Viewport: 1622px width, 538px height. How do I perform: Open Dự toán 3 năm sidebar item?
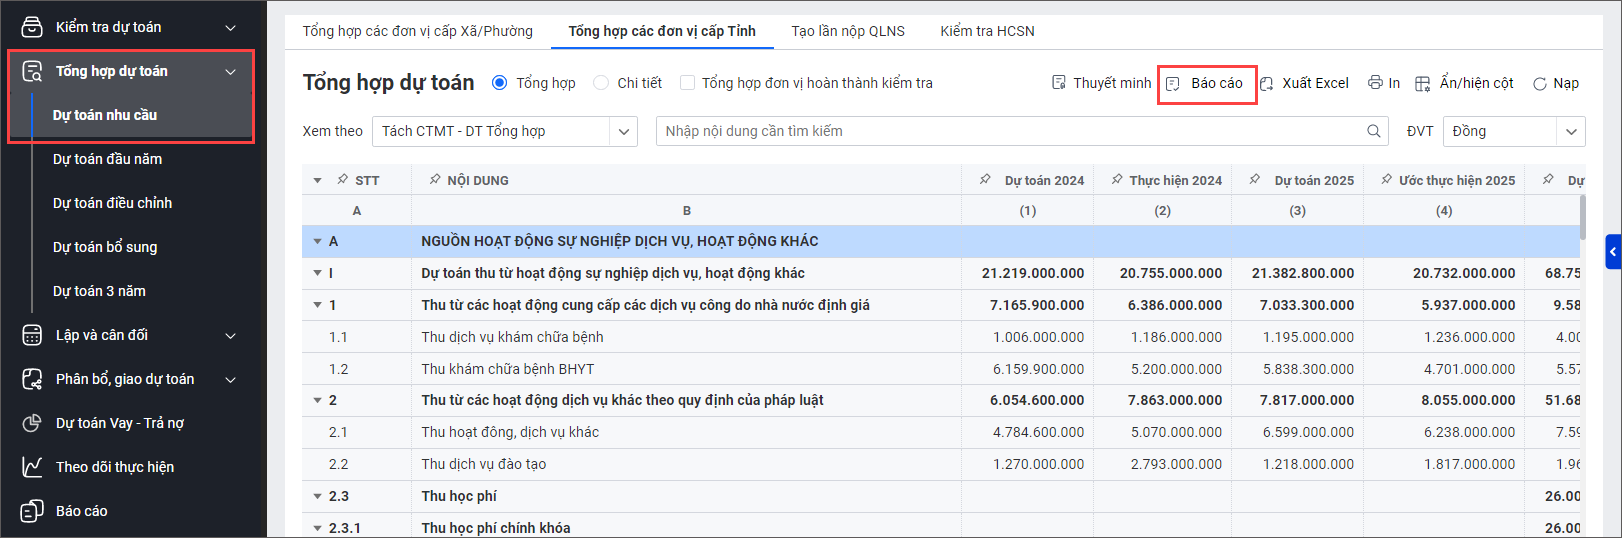99,291
